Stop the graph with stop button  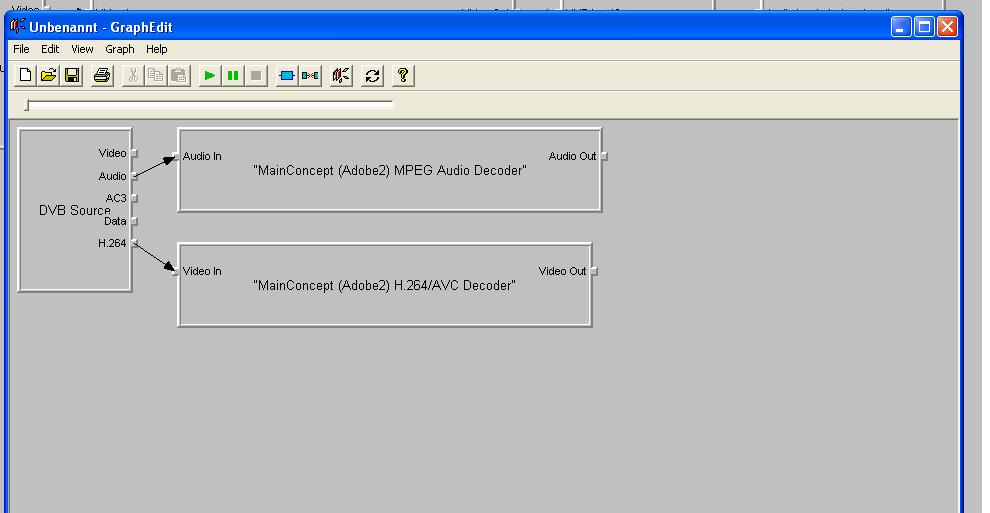tap(256, 76)
